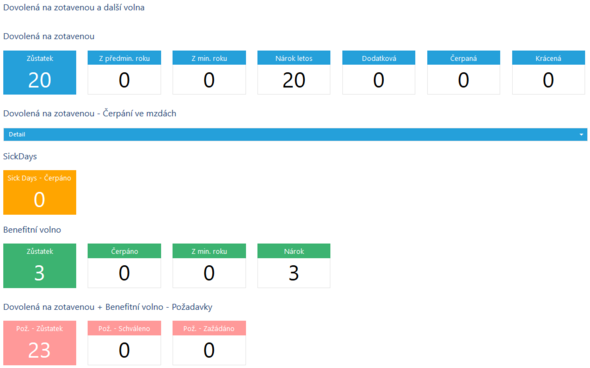This screenshot has width=590, height=368.
Task: Click the Benefitní volno - Požadavky section heading
Action: 108,307
